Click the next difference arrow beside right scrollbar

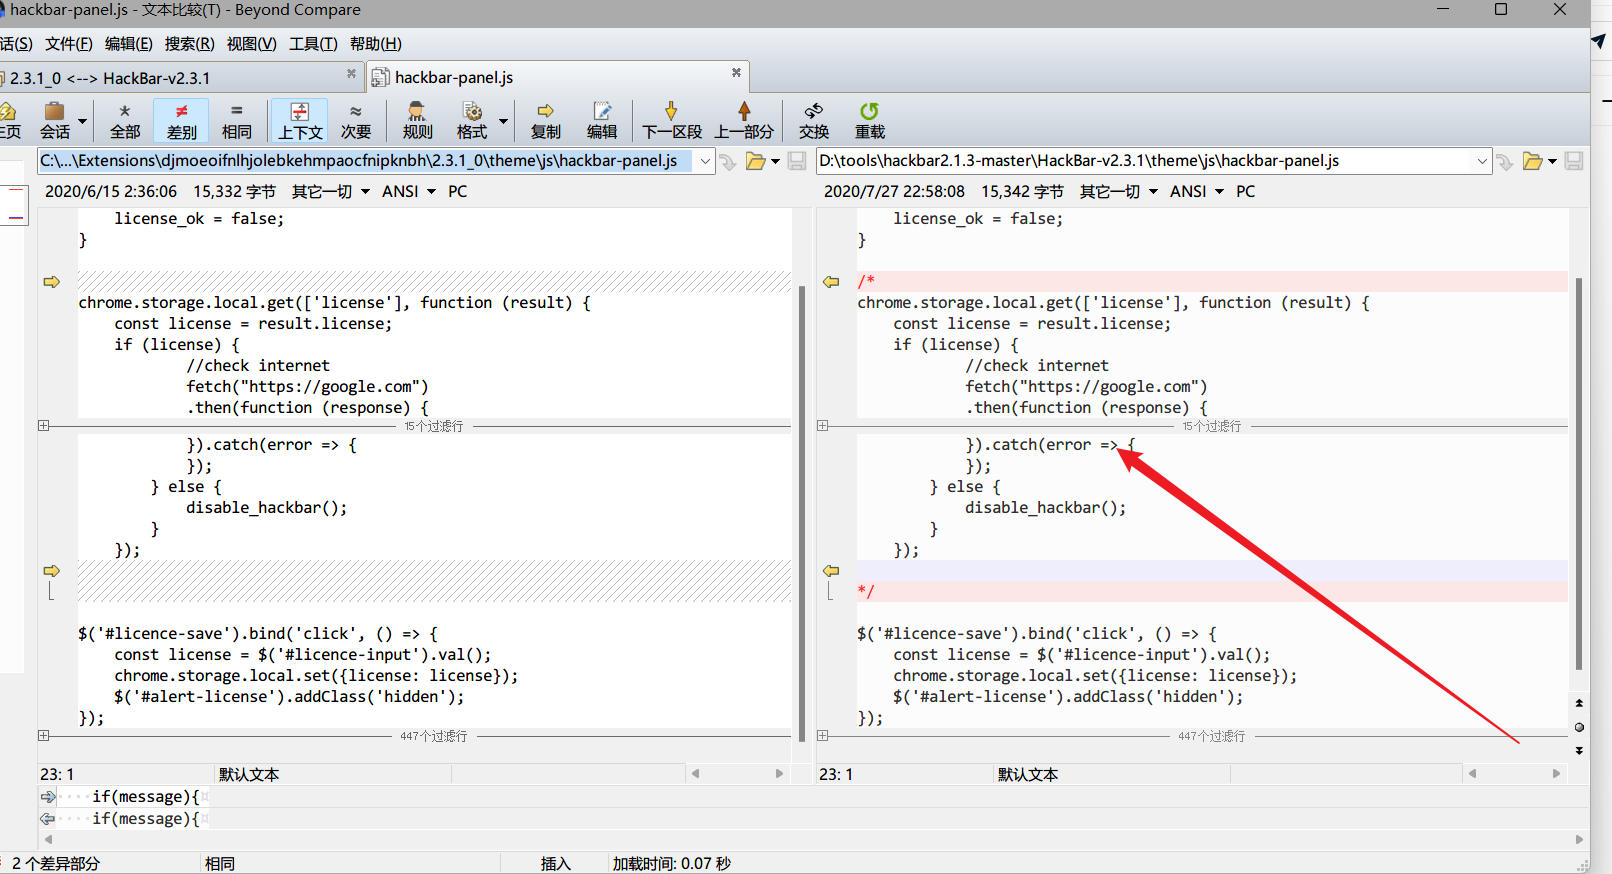[1579, 750]
